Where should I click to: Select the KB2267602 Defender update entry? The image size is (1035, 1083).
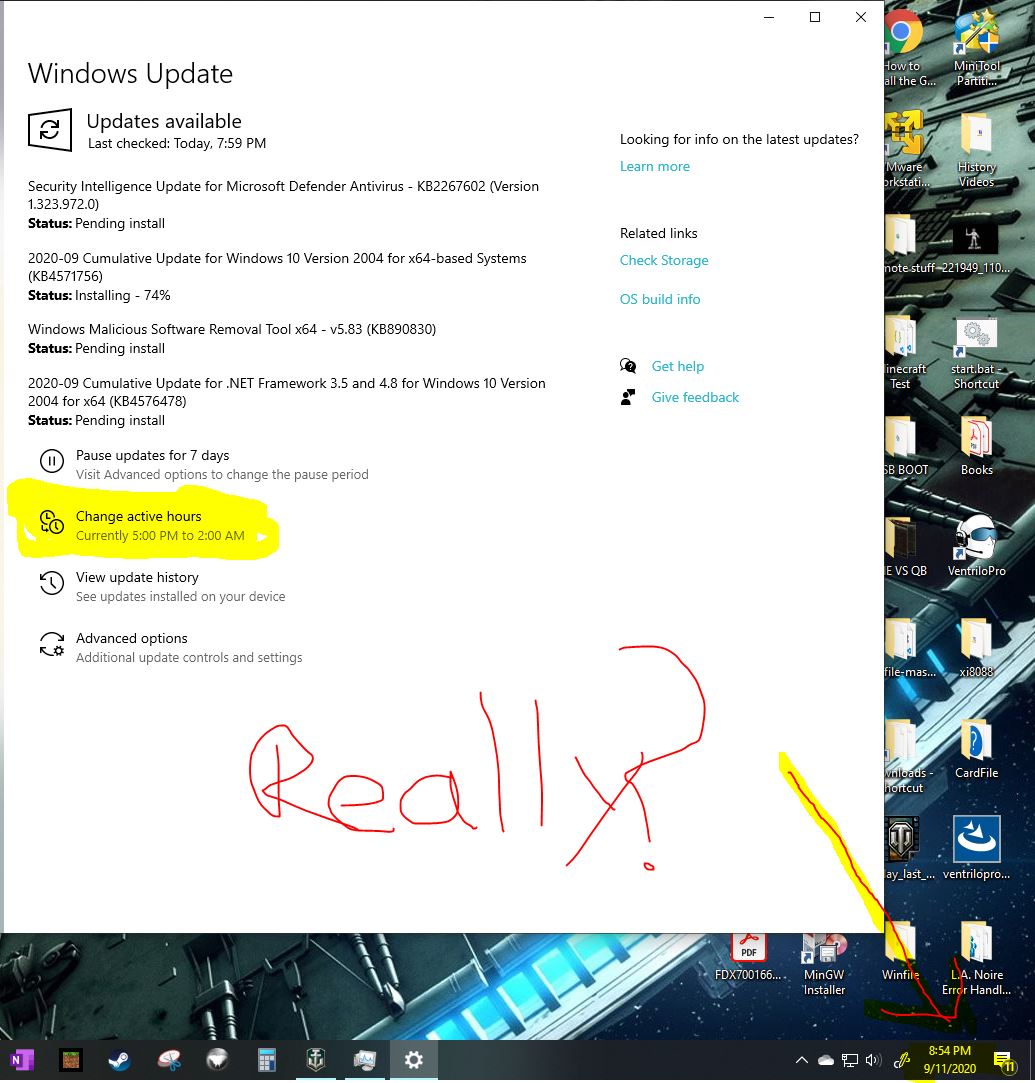(283, 204)
